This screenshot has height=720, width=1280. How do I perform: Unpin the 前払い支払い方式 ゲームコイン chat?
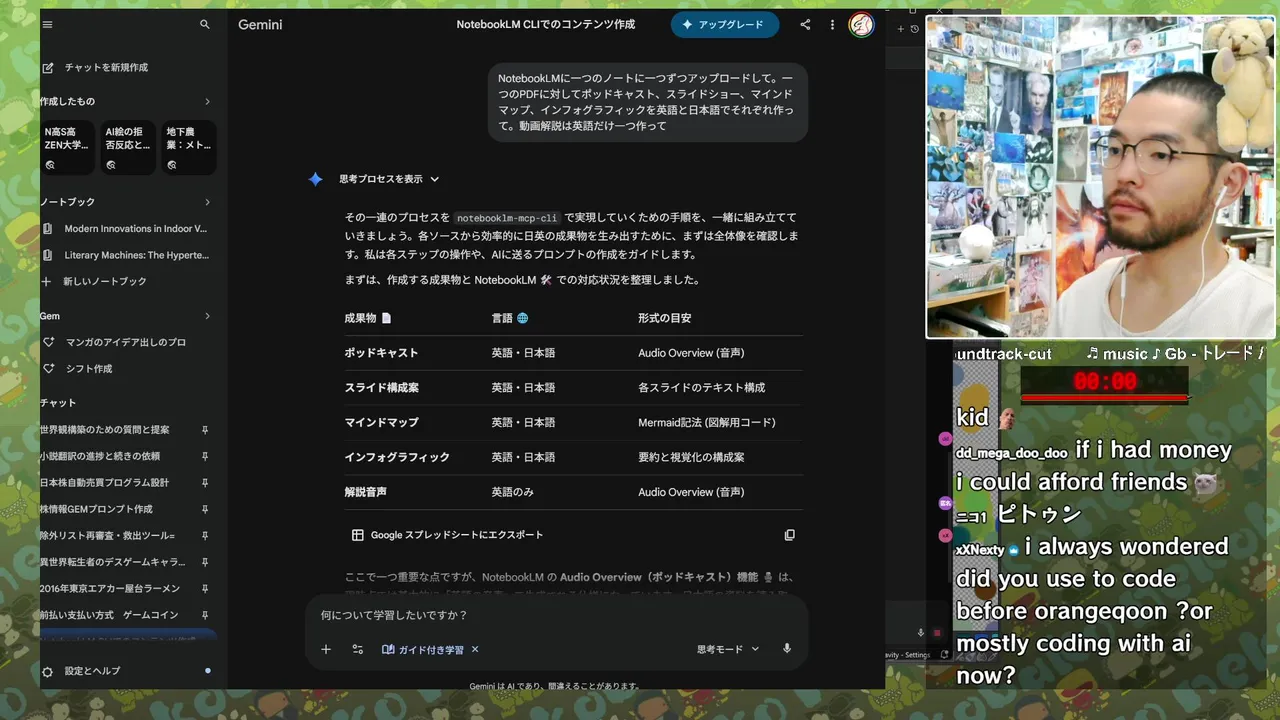[x=205, y=615]
